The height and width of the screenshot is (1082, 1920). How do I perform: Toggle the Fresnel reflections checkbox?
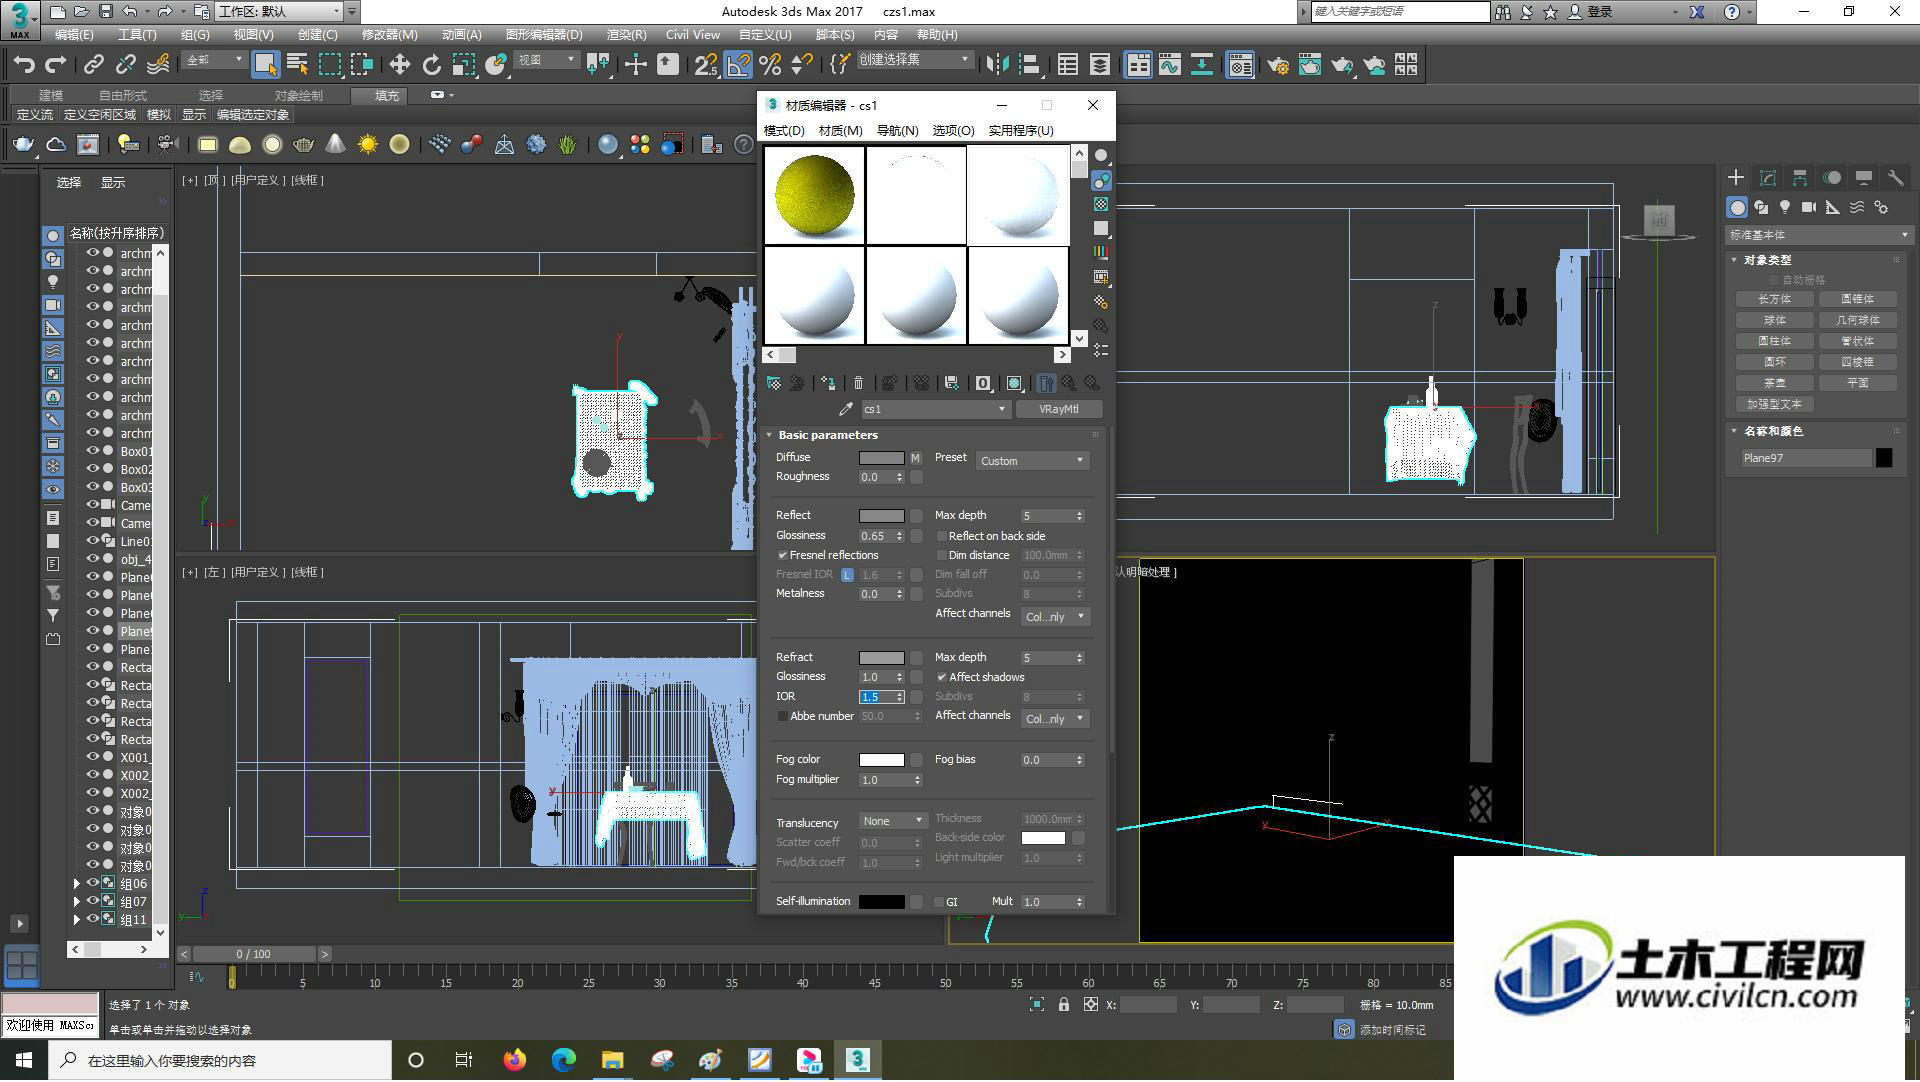coord(782,556)
